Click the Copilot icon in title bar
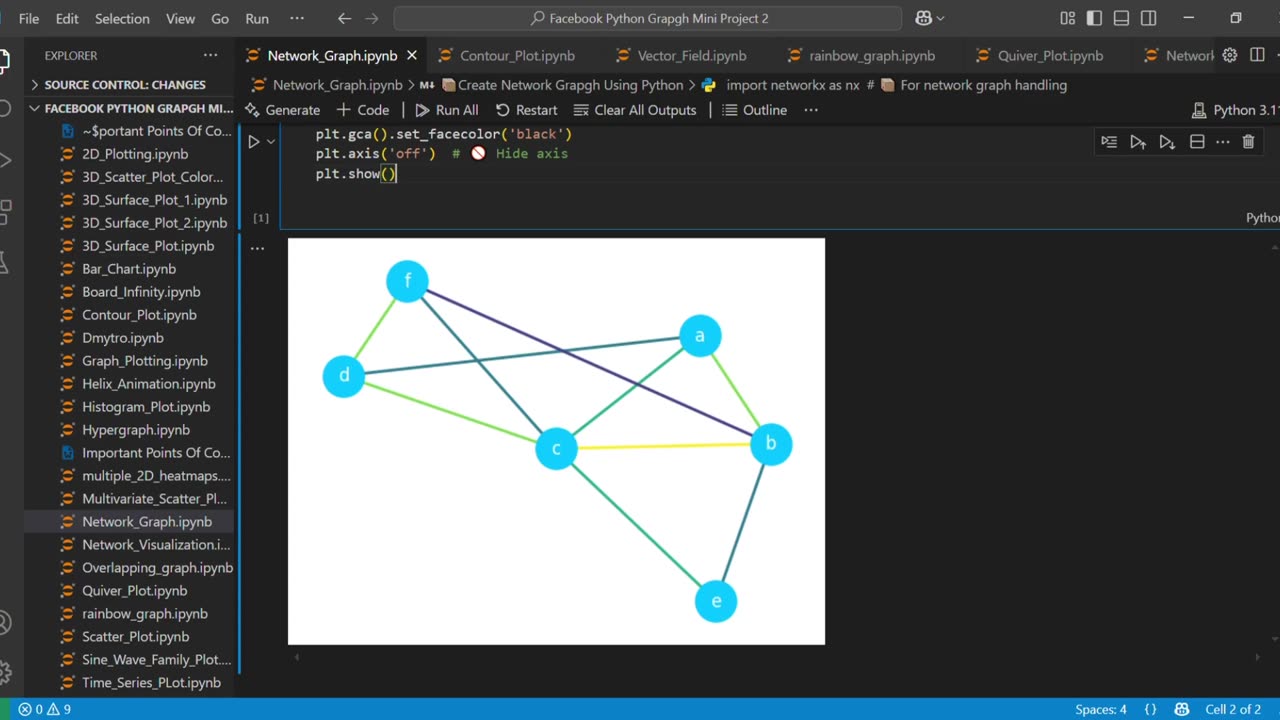The width and height of the screenshot is (1280, 720). [924, 18]
